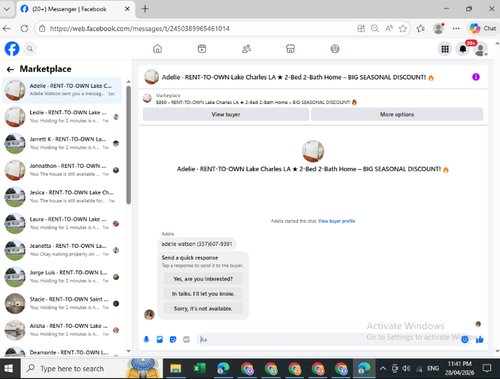Viewport: 500px width, 379px height.
Task: Open the Facebook menu grid icon
Action: click(x=445, y=49)
